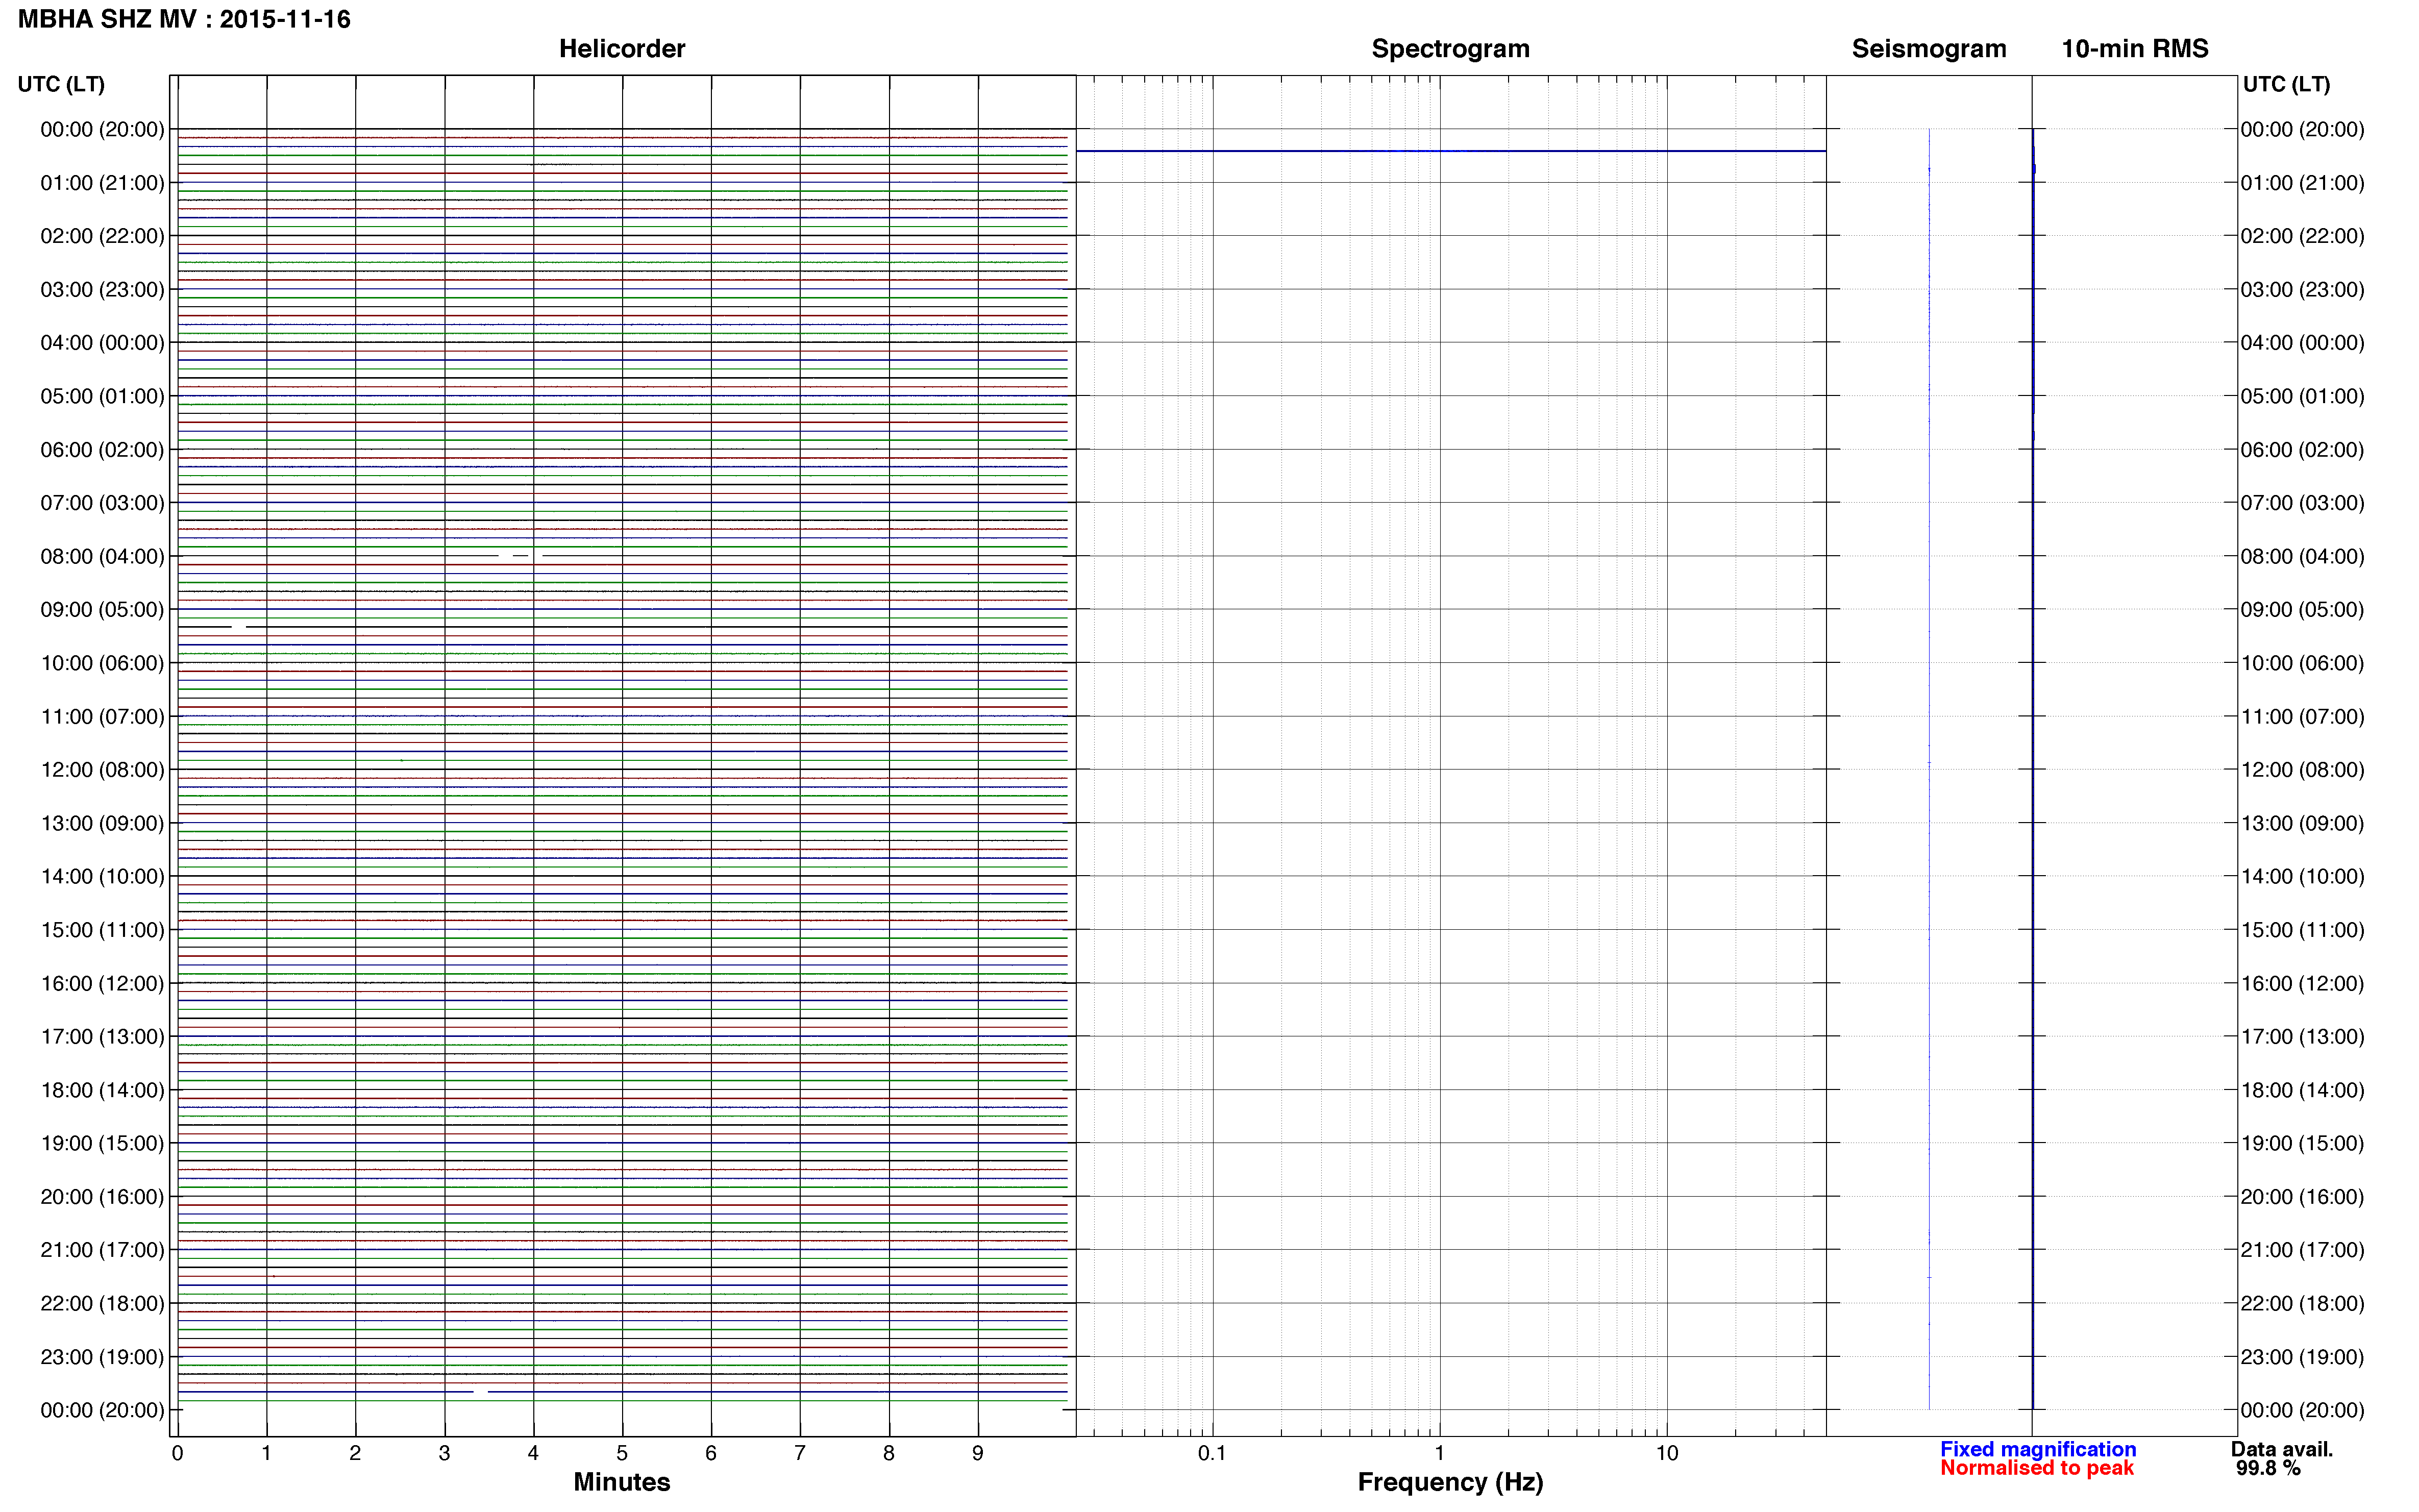Click left axis label "20:00 (16:00)"

click(102, 1196)
